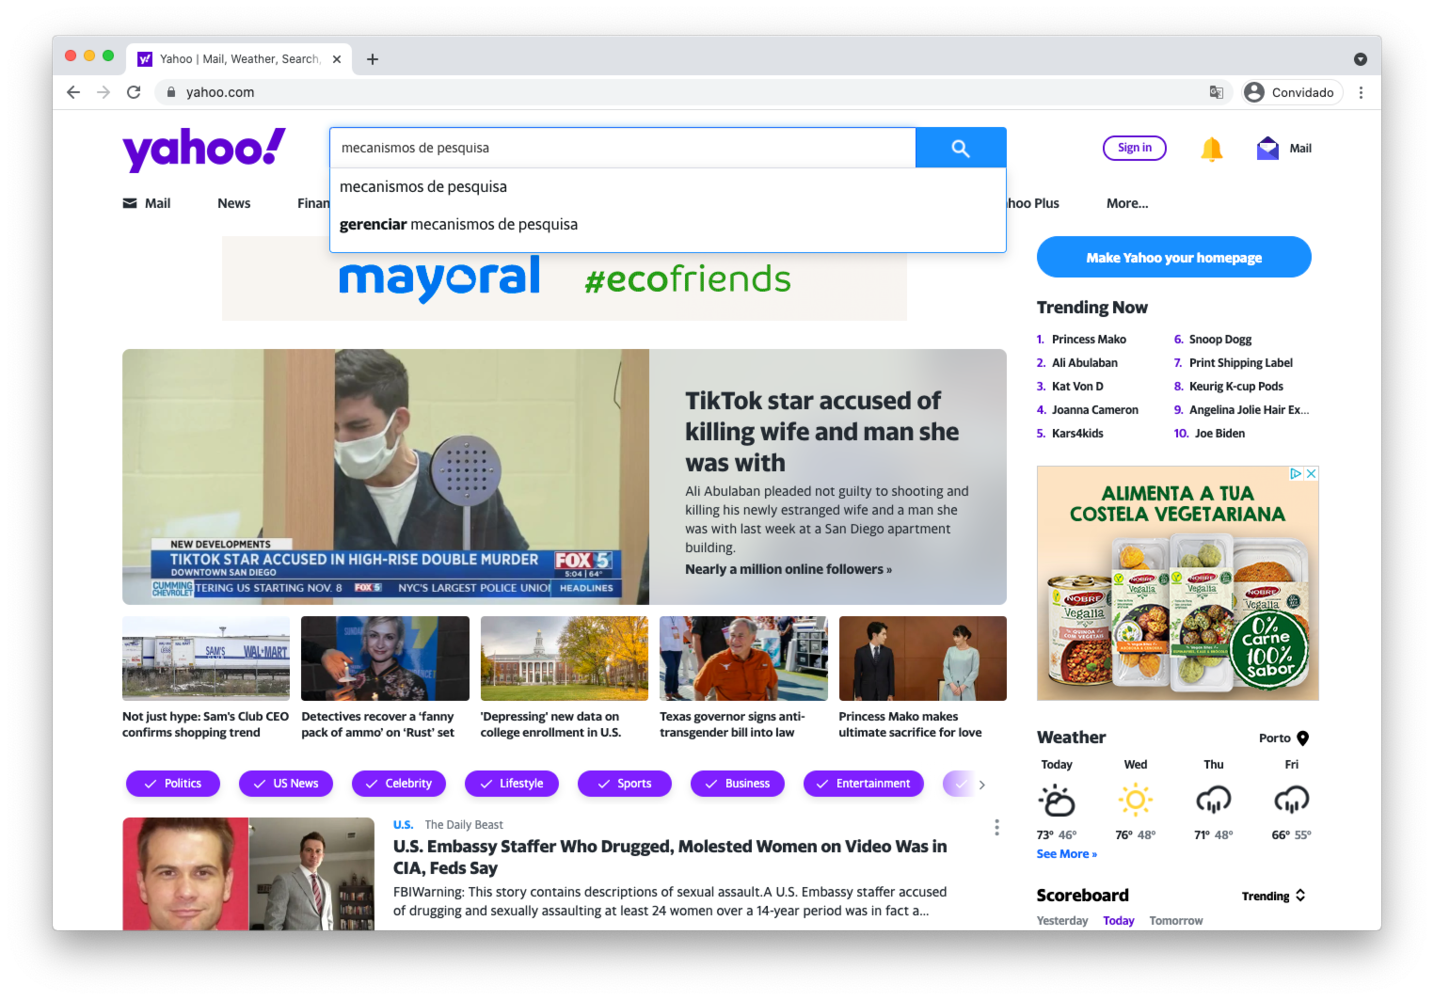Open the Scoreboard Trending dropdown
Viewport: 1434px width, 1000px height.
click(x=1273, y=896)
